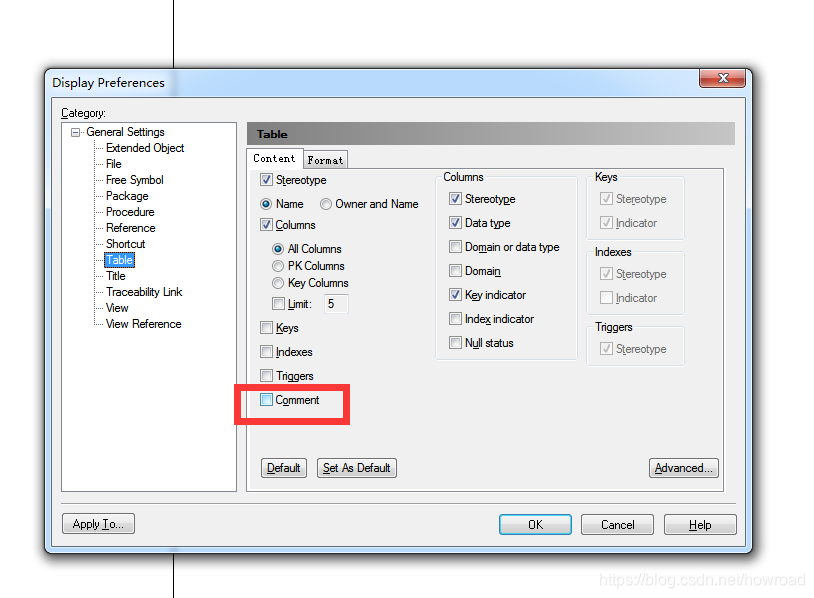Switch to the Content tab

pyautogui.click(x=274, y=158)
